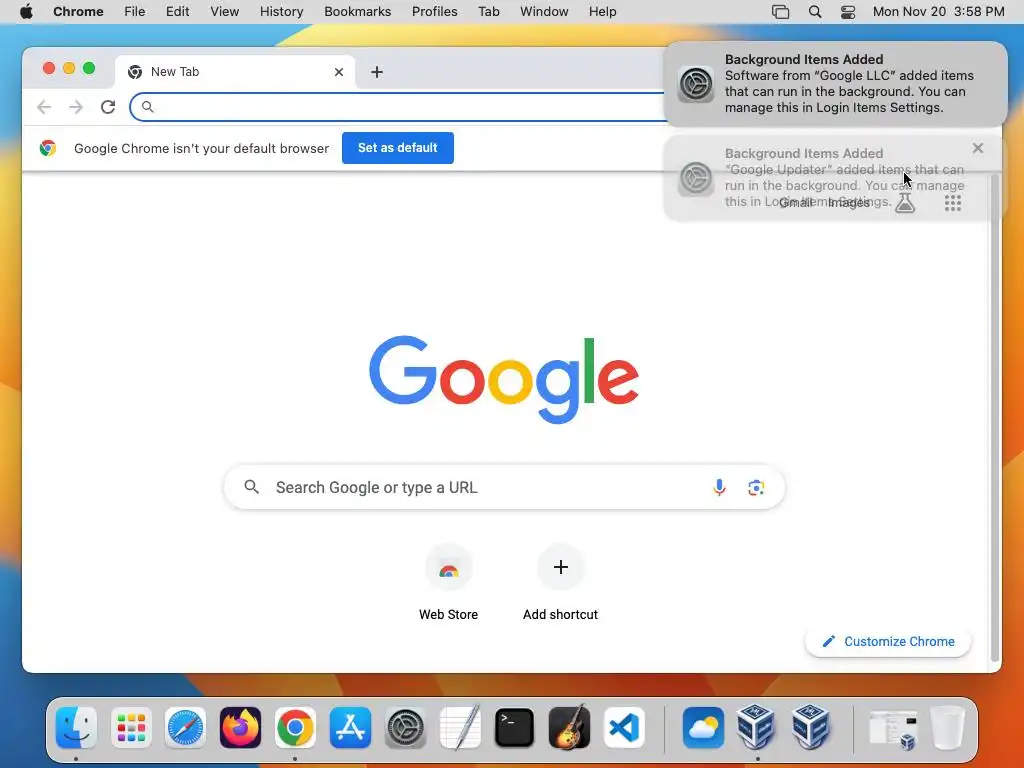Open the Search Labs flask icon
Image resolution: width=1024 pixels, height=768 pixels.
click(x=905, y=203)
